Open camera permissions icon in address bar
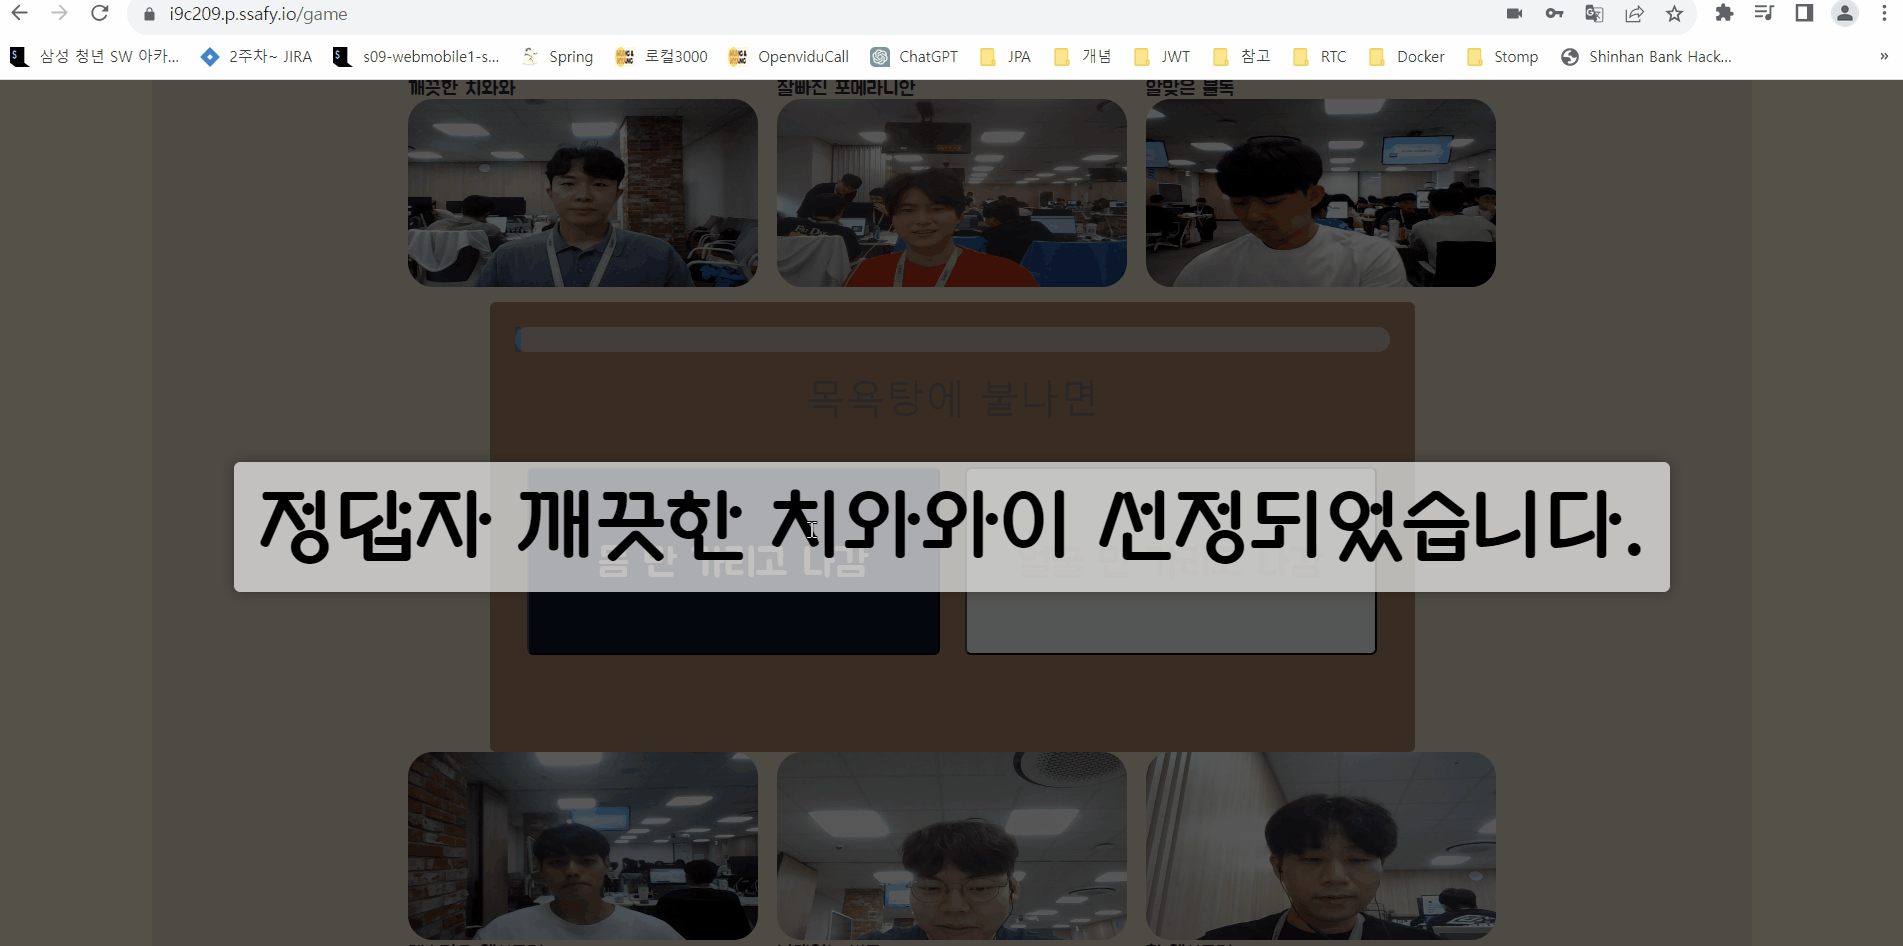Image resolution: width=1903 pixels, height=946 pixels. point(1513,14)
